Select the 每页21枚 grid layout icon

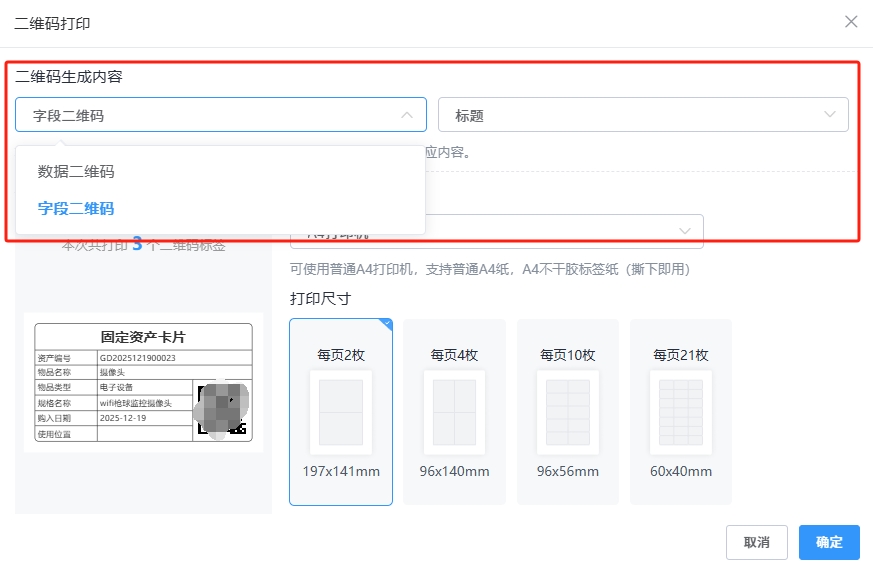pos(680,412)
